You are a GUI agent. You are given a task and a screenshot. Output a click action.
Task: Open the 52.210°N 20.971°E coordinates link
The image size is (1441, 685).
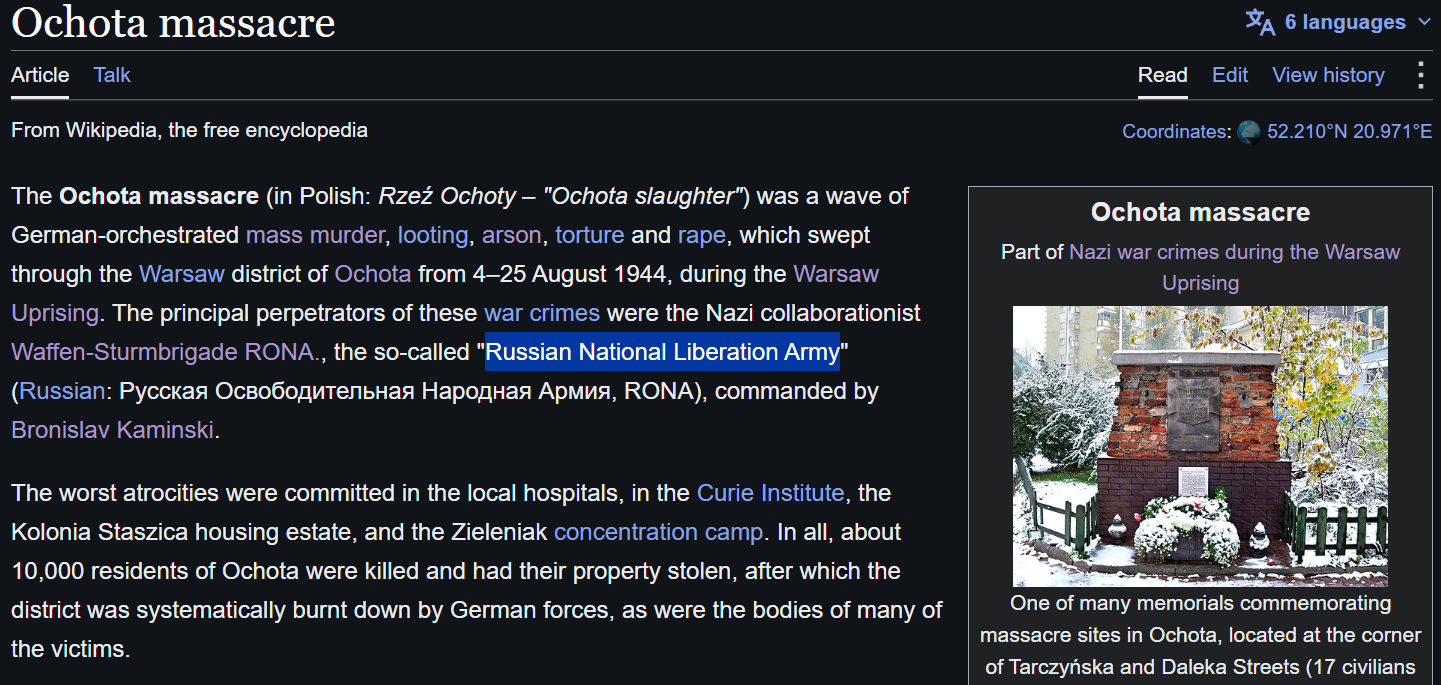(x=1349, y=131)
